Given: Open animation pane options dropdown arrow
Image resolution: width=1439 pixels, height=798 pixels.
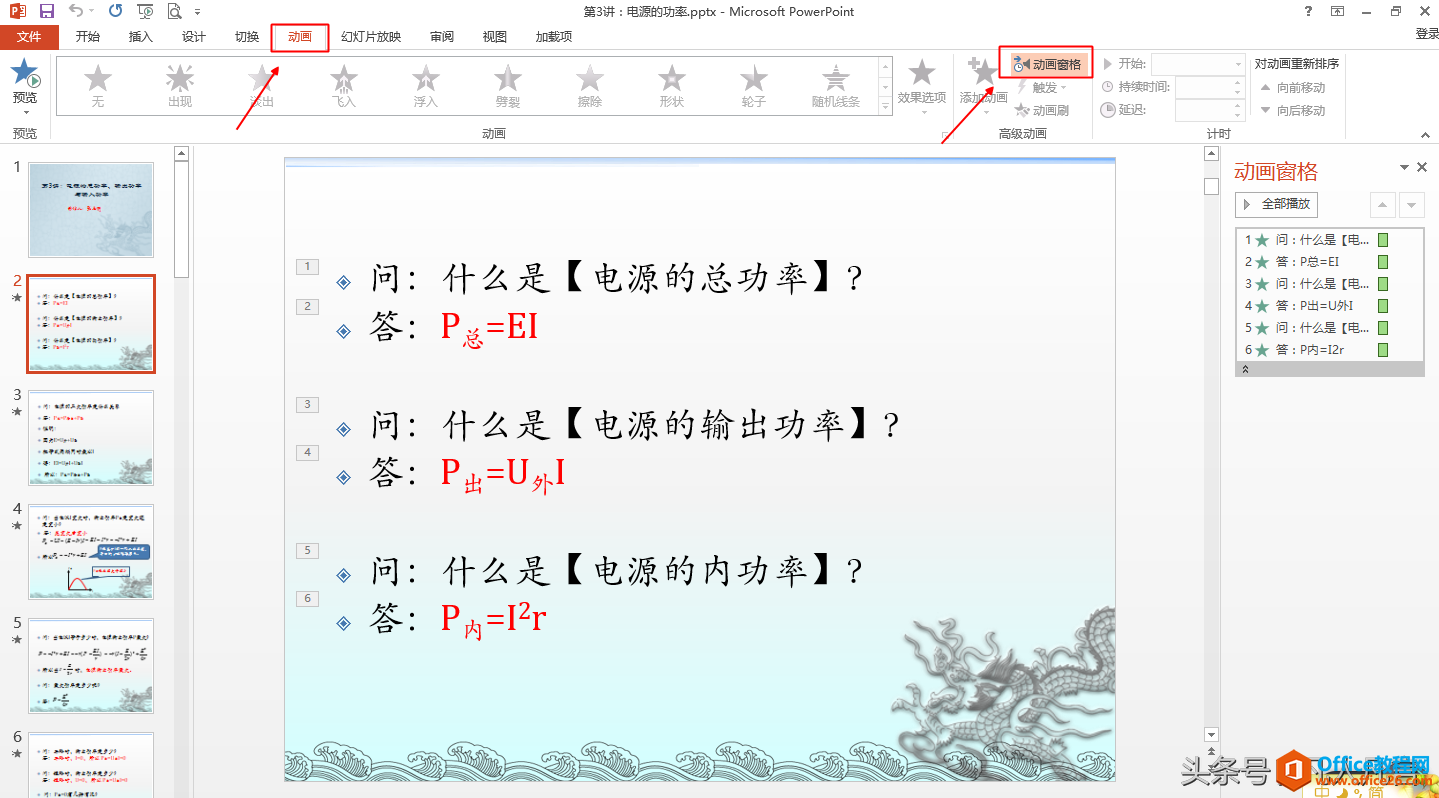Looking at the screenshot, I should pos(1404,168).
